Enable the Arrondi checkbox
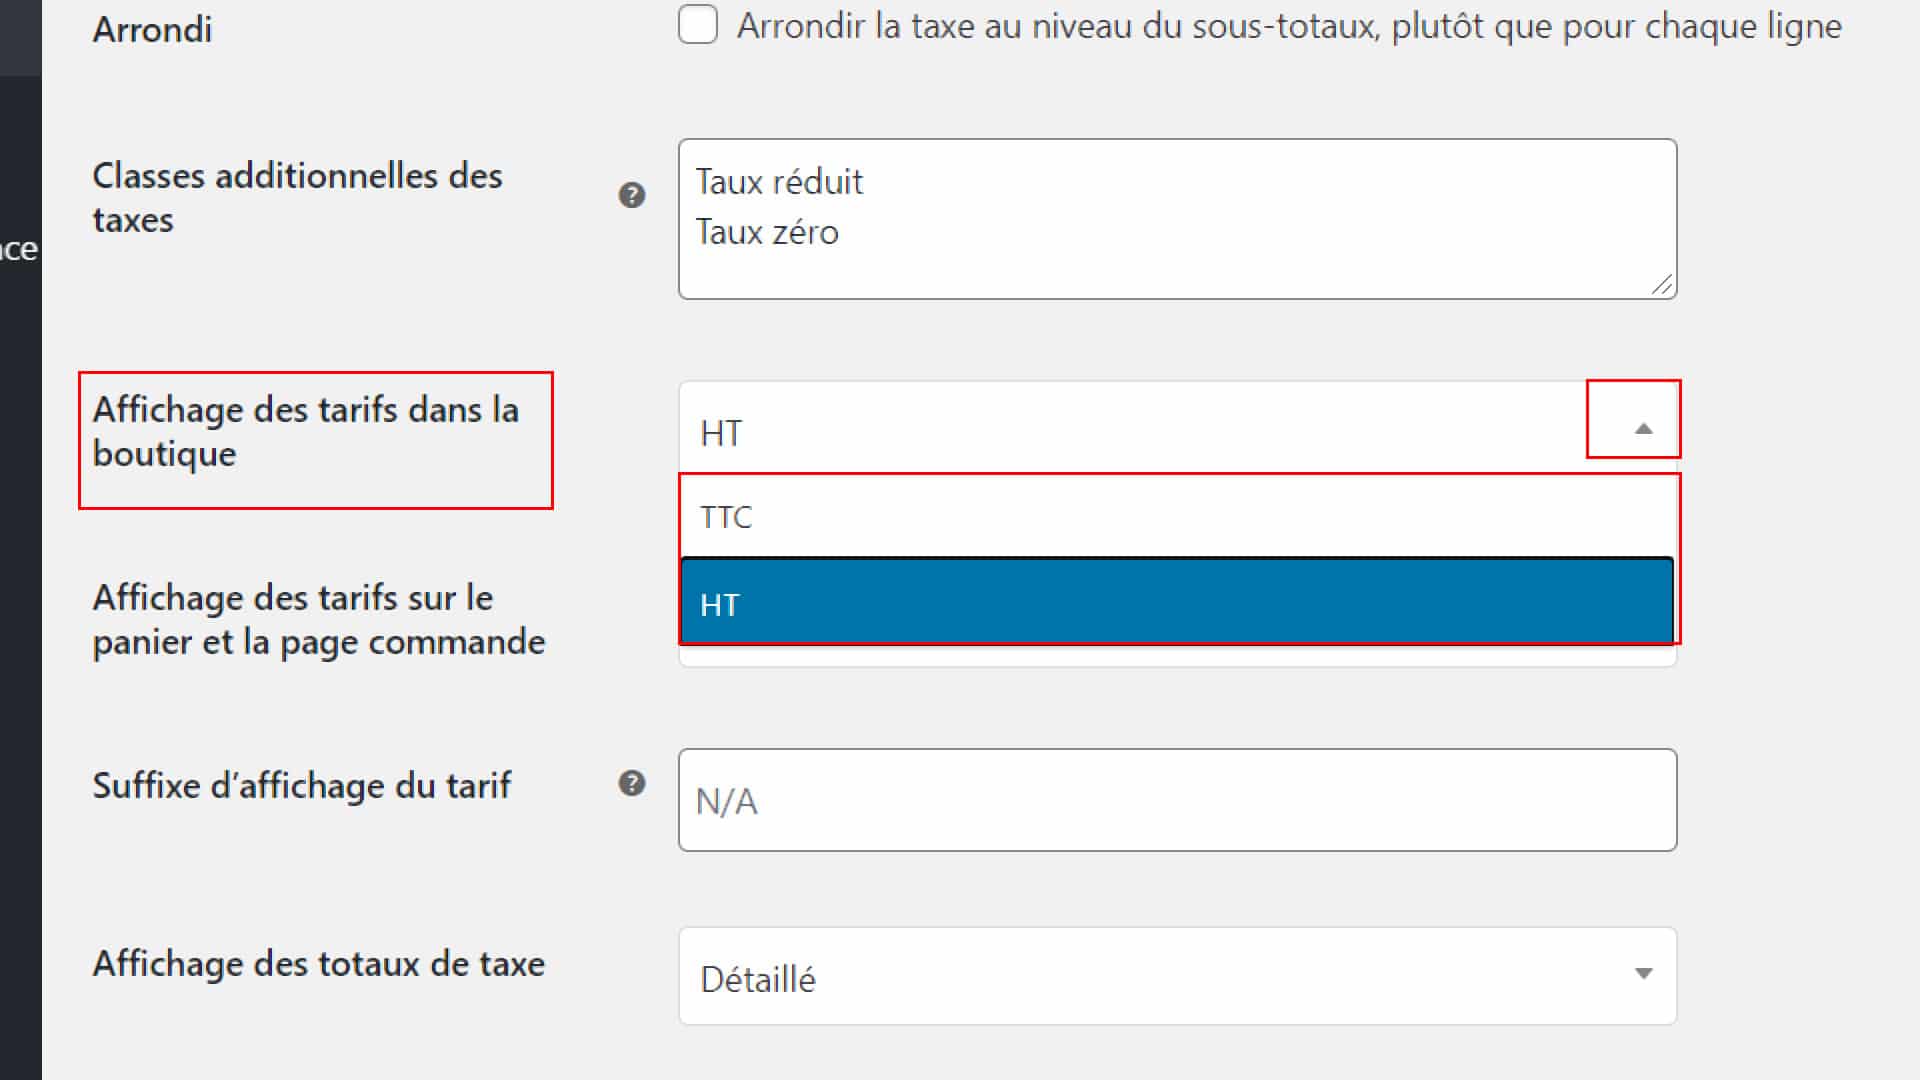 698,24
